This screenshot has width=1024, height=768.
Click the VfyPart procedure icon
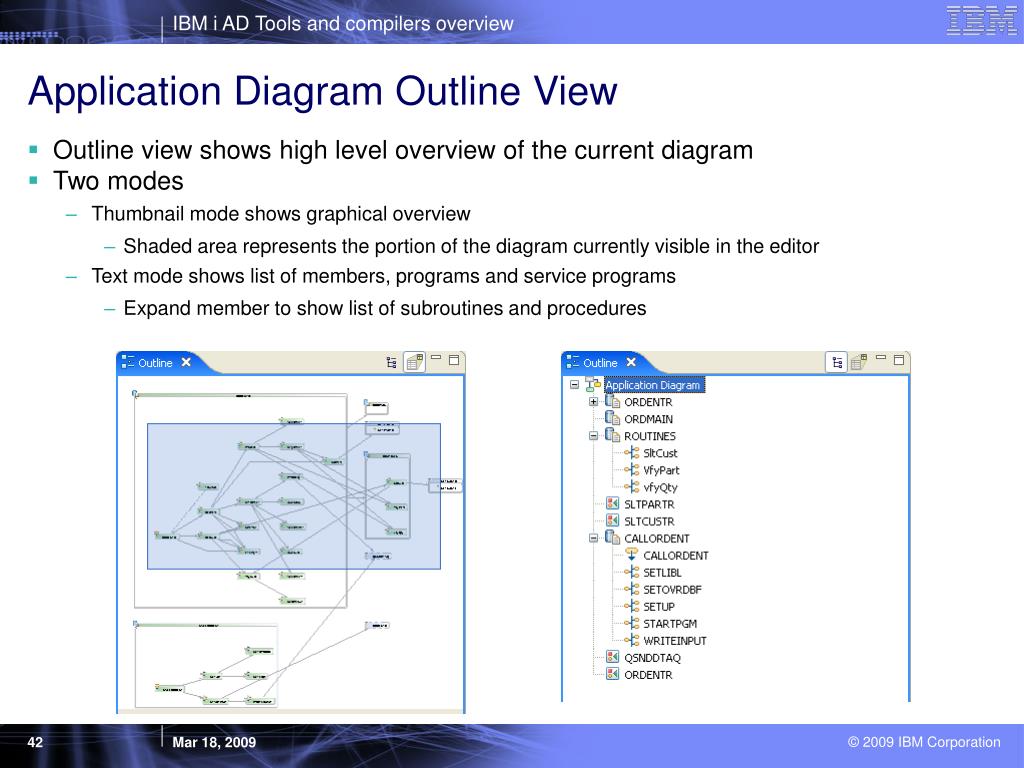coord(632,470)
